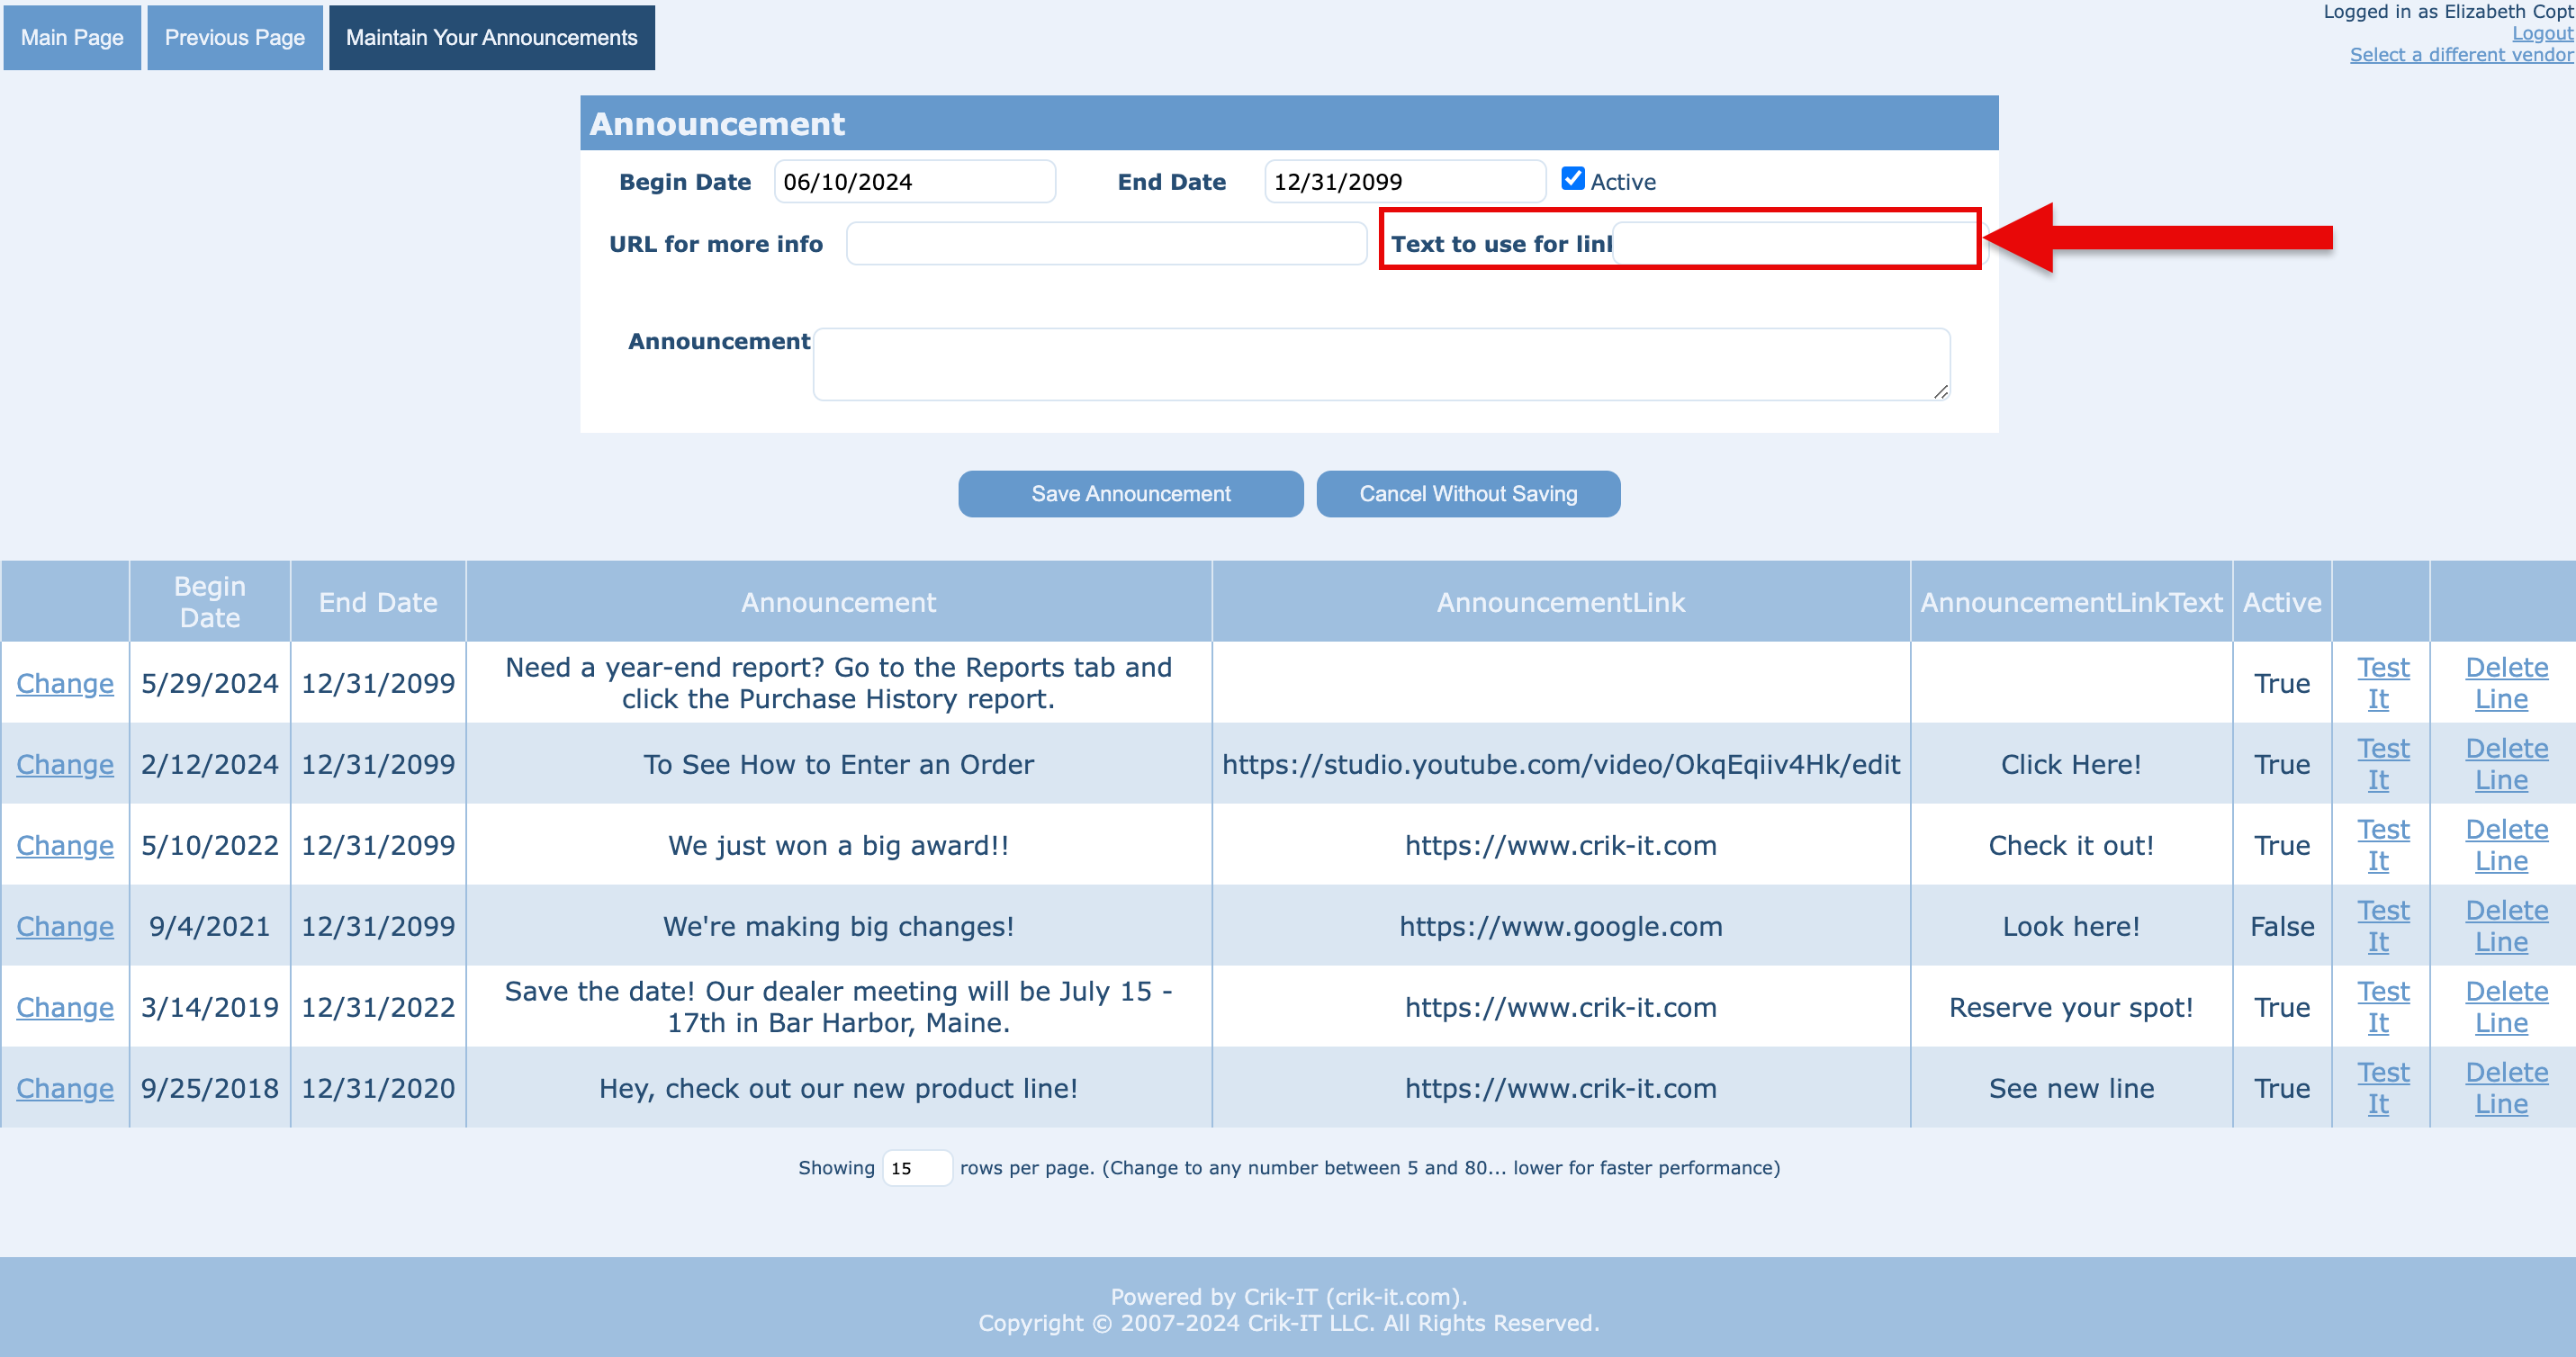Screen dimensions: 2576x1357
Task: Click Change on the 9/25/2018 row
Action: [x=65, y=1088]
